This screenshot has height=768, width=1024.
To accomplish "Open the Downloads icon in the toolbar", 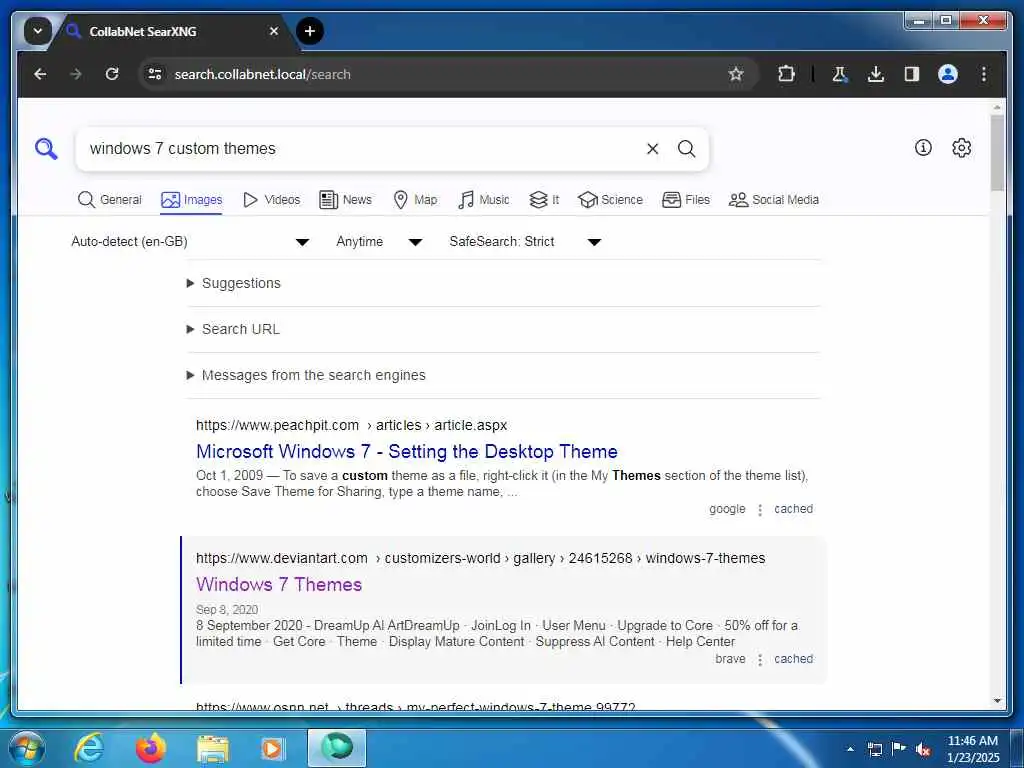I will tap(876, 74).
